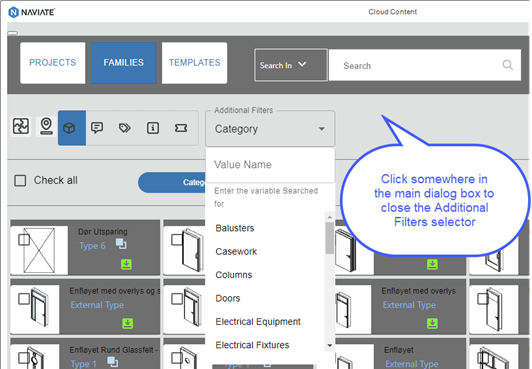532x369 pixels.
Task: Choose Doors from the category list
Action: pos(228,298)
